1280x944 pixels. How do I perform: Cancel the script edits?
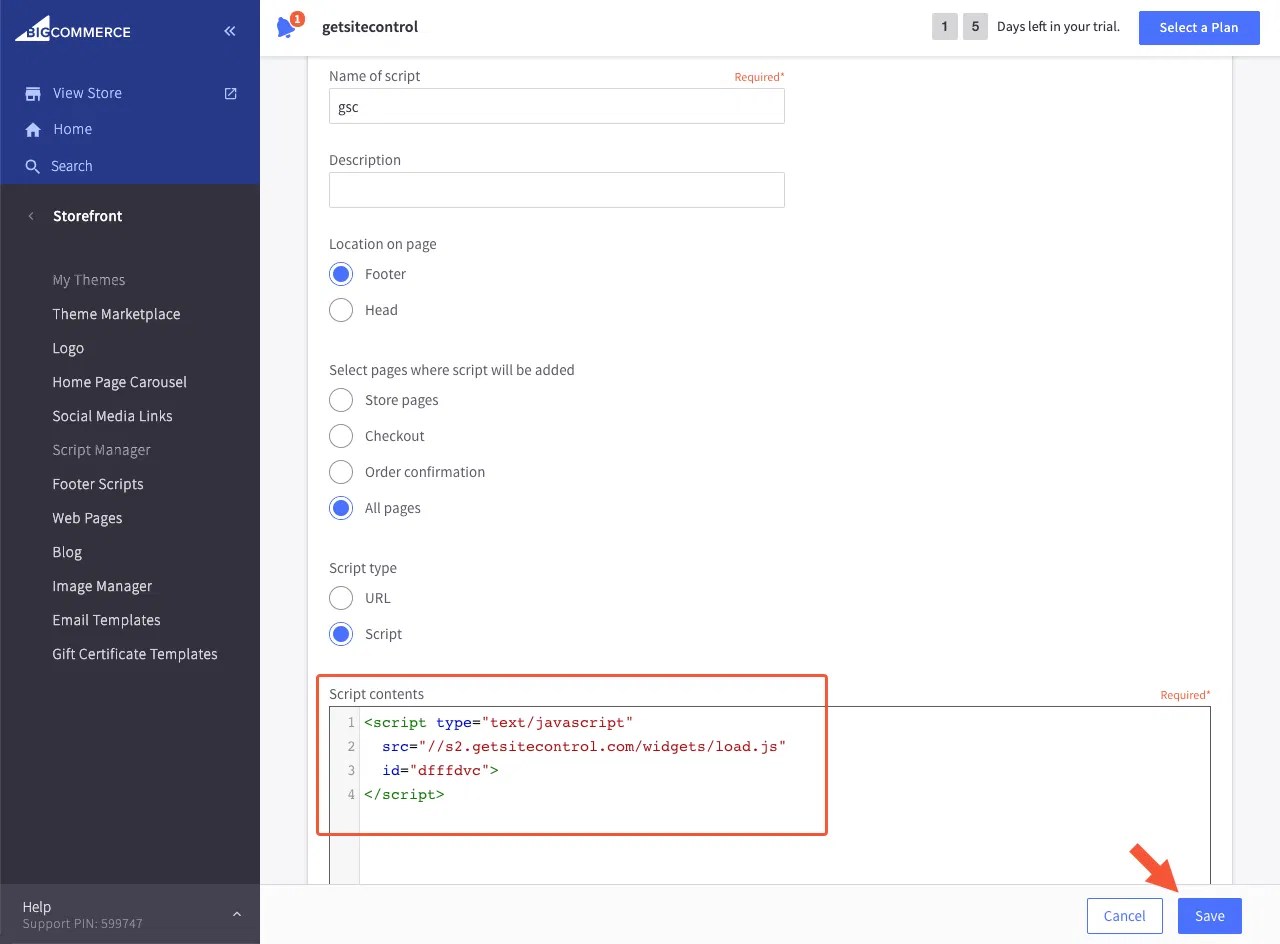pyautogui.click(x=1124, y=915)
